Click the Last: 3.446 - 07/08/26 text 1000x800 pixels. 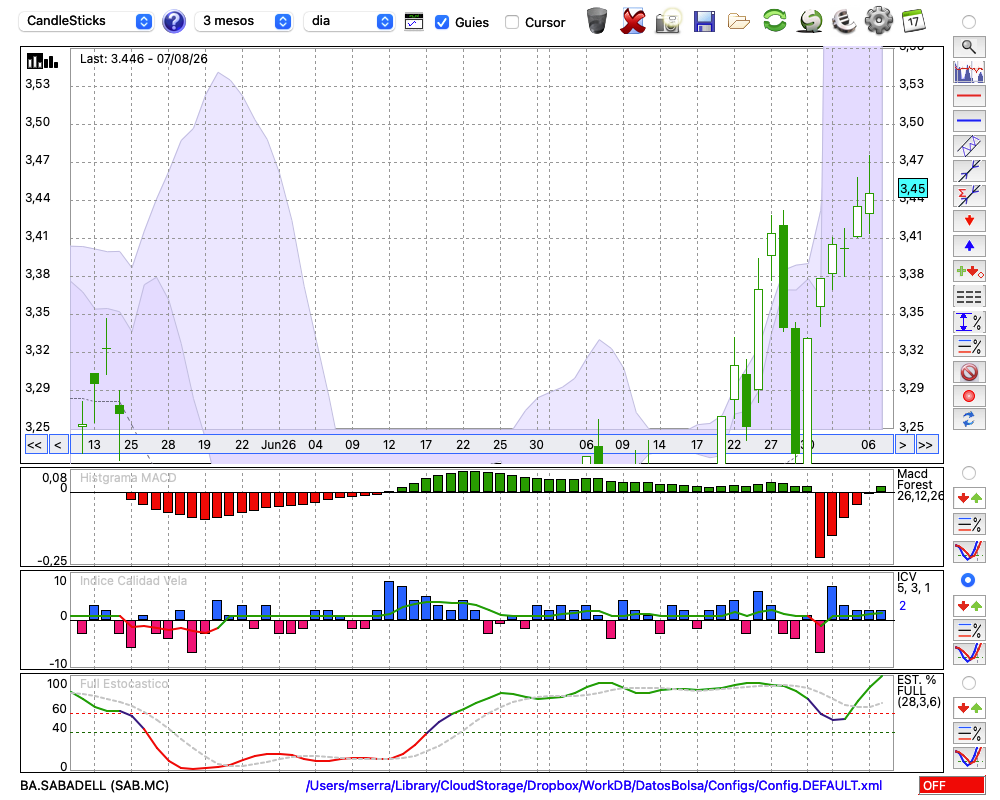pos(143,59)
